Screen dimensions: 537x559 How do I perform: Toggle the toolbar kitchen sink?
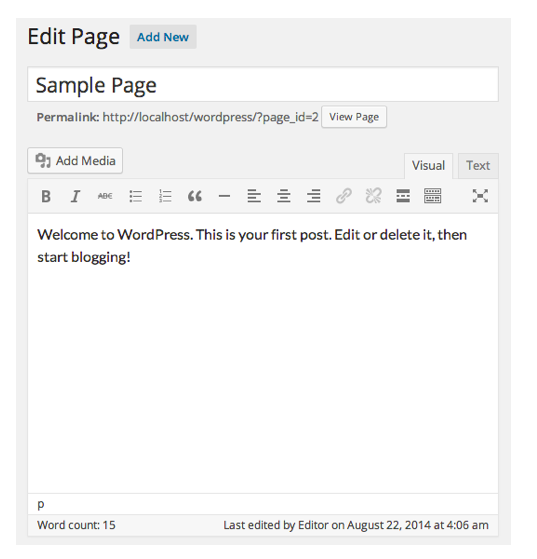point(433,196)
